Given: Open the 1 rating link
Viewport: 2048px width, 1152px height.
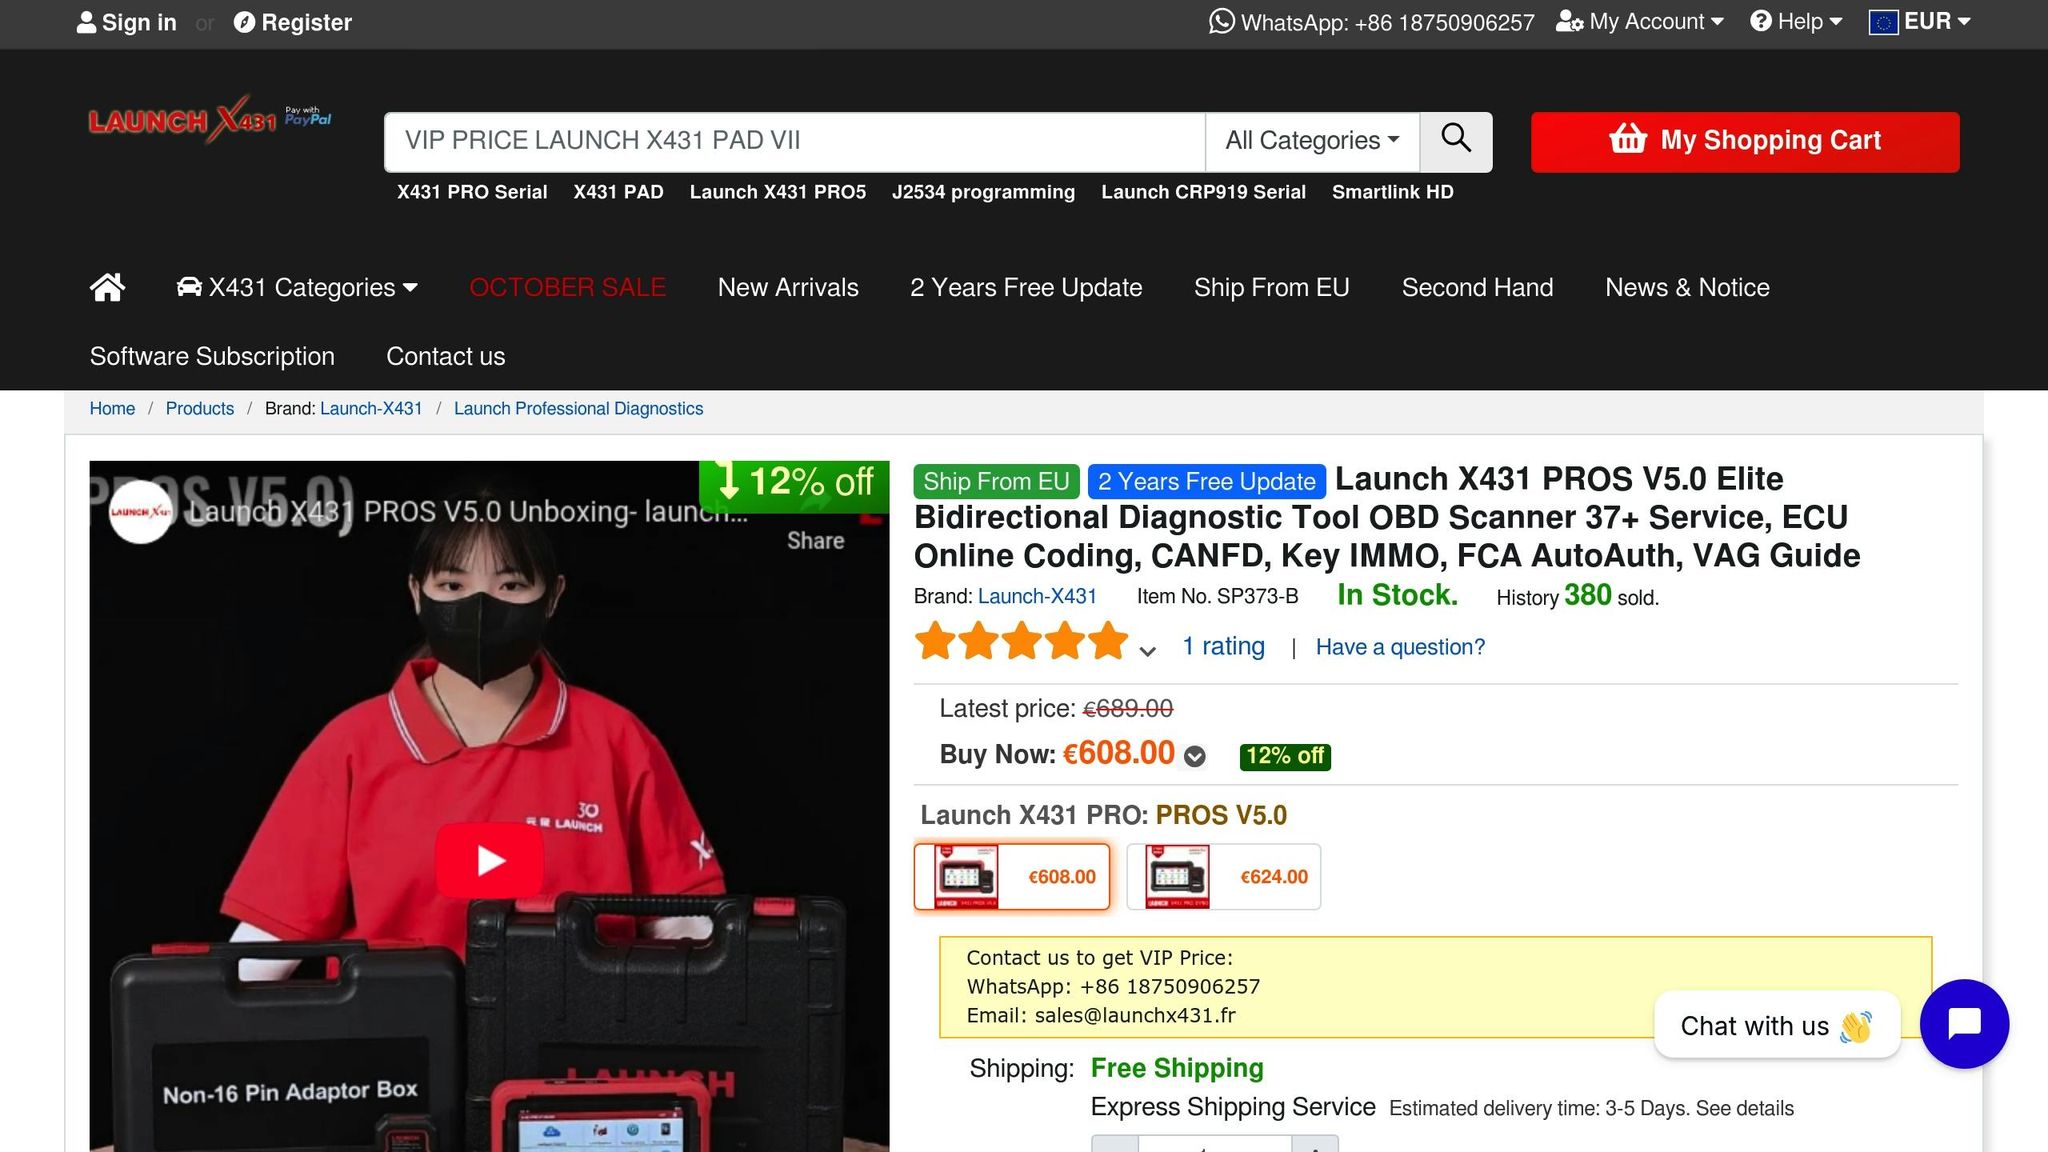Looking at the screenshot, I should pyautogui.click(x=1223, y=646).
